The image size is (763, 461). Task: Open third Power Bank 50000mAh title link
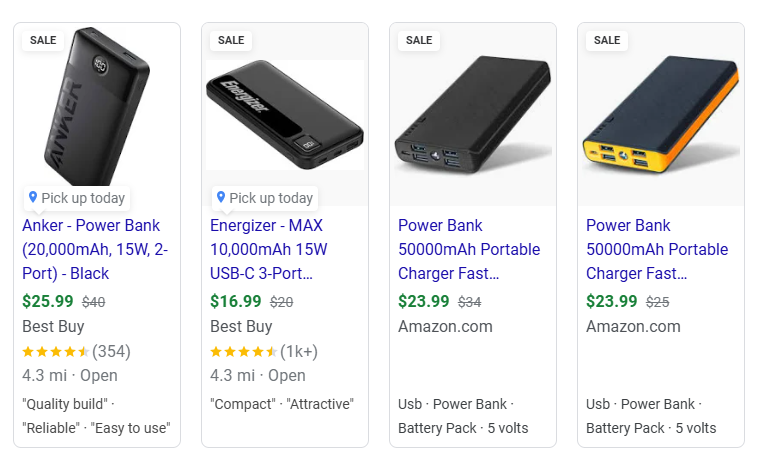468,249
